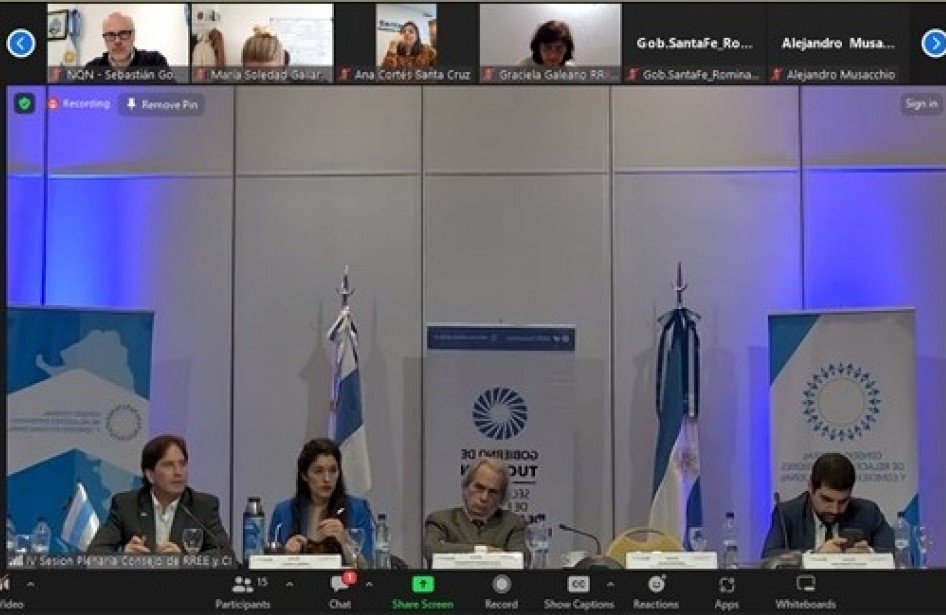Click the green Share Screen button
Screen dimensions: 946x615
pyautogui.click(x=423, y=589)
